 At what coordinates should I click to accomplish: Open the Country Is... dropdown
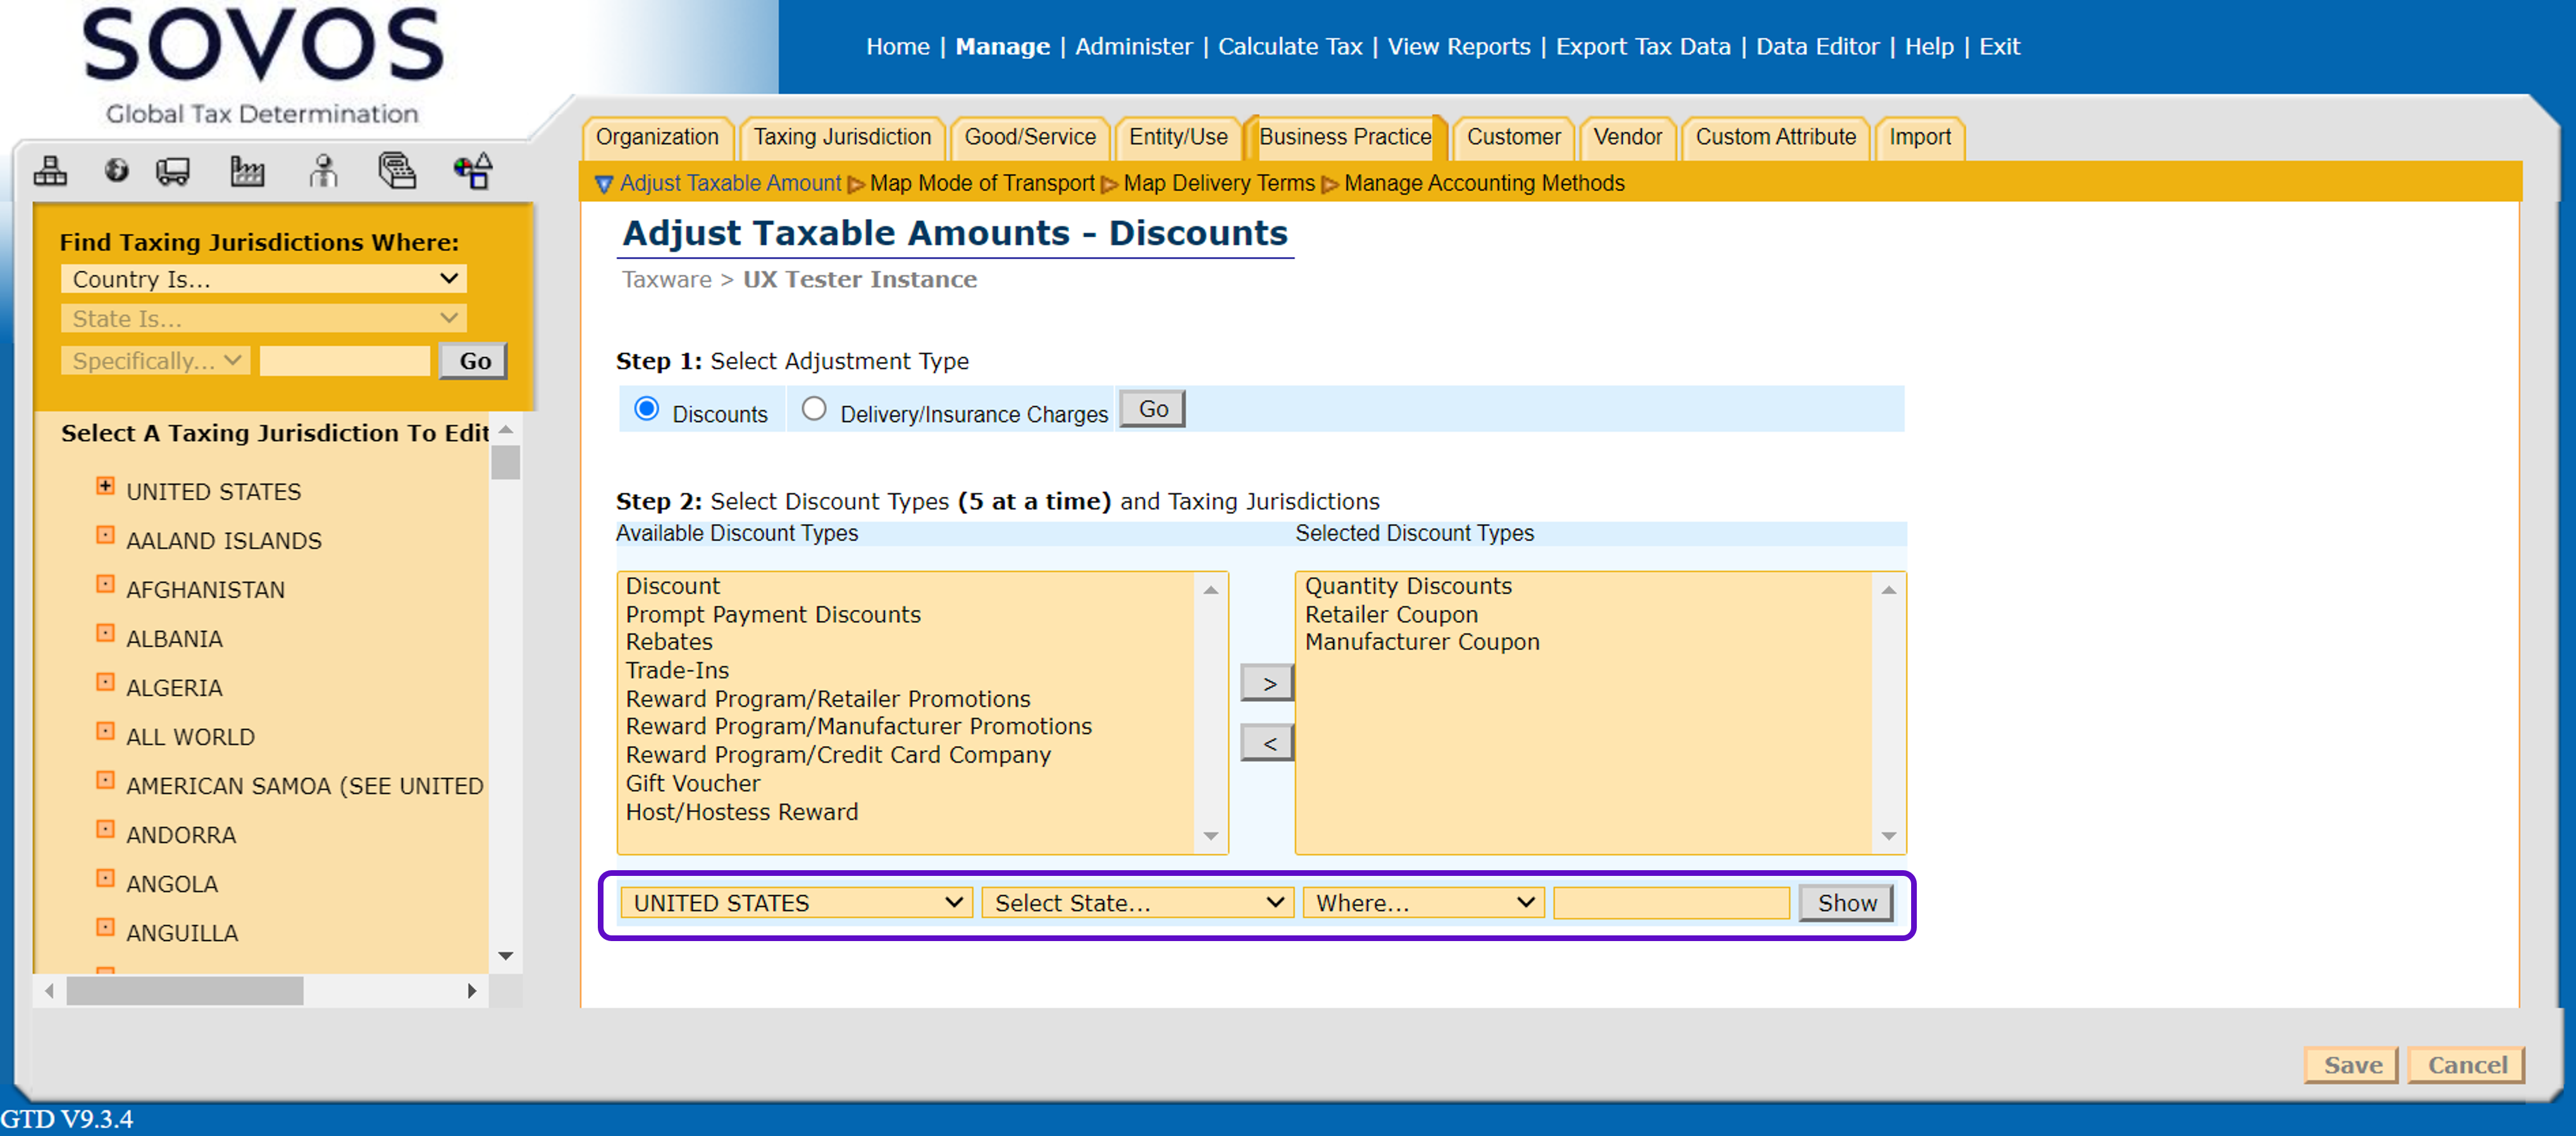(264, 279)
